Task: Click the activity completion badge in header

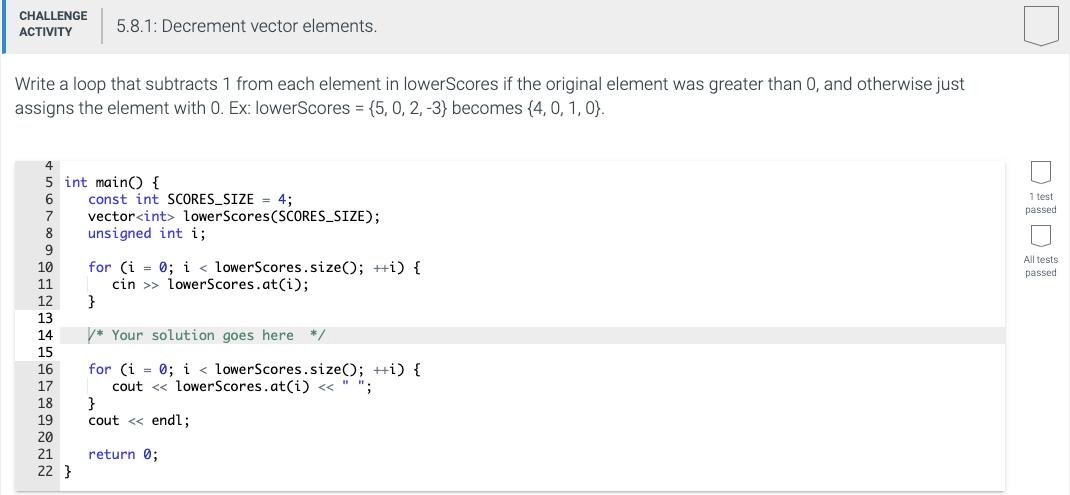Action: (x=1040, y=27)
